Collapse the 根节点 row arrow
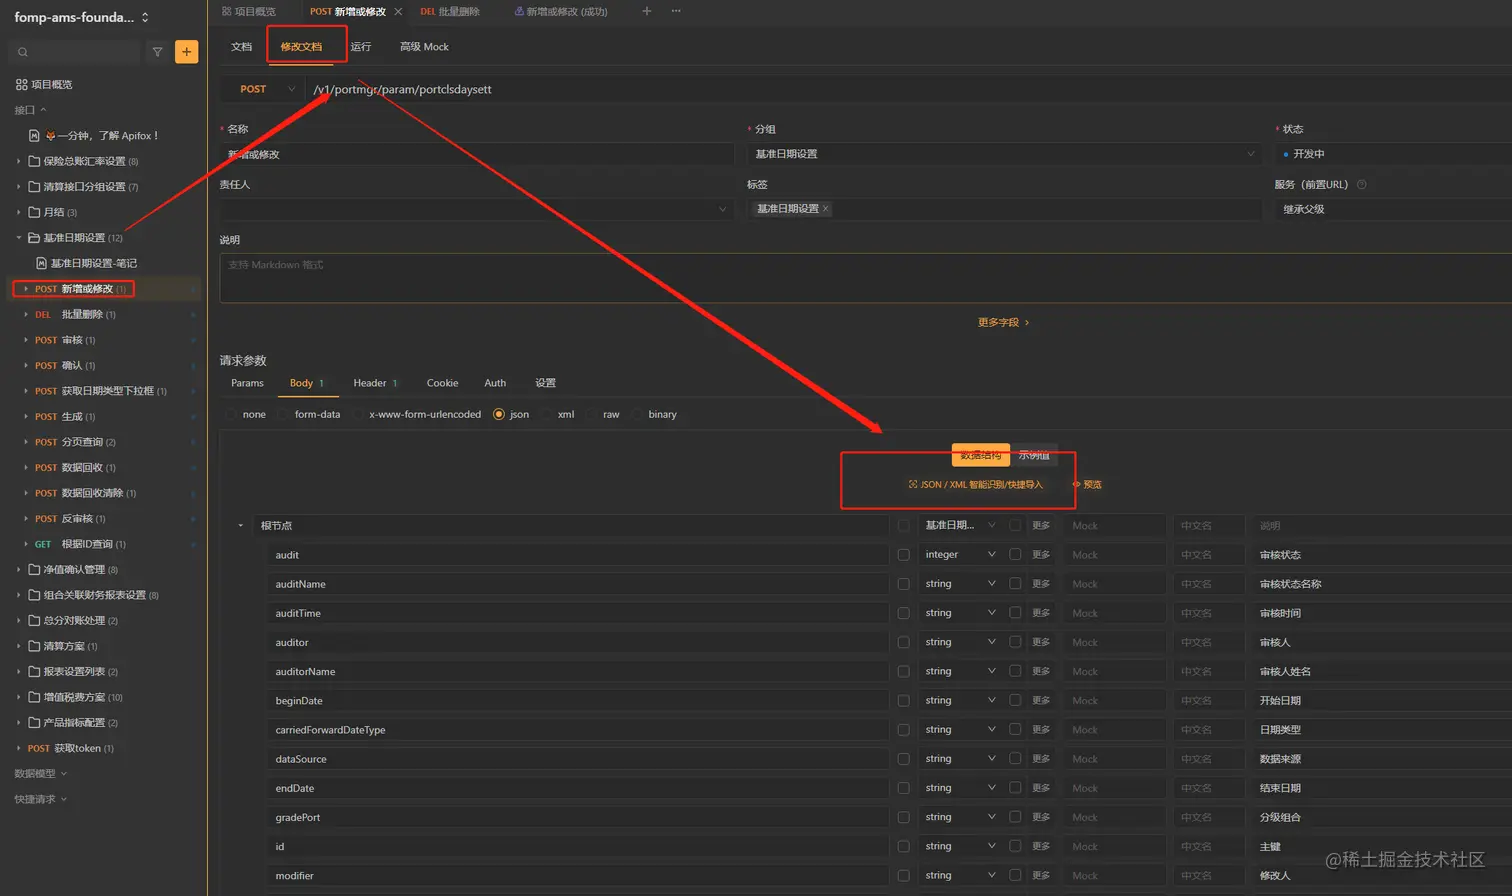The width and height of the screenshot is (1512, 896). [x=240, y=526]
